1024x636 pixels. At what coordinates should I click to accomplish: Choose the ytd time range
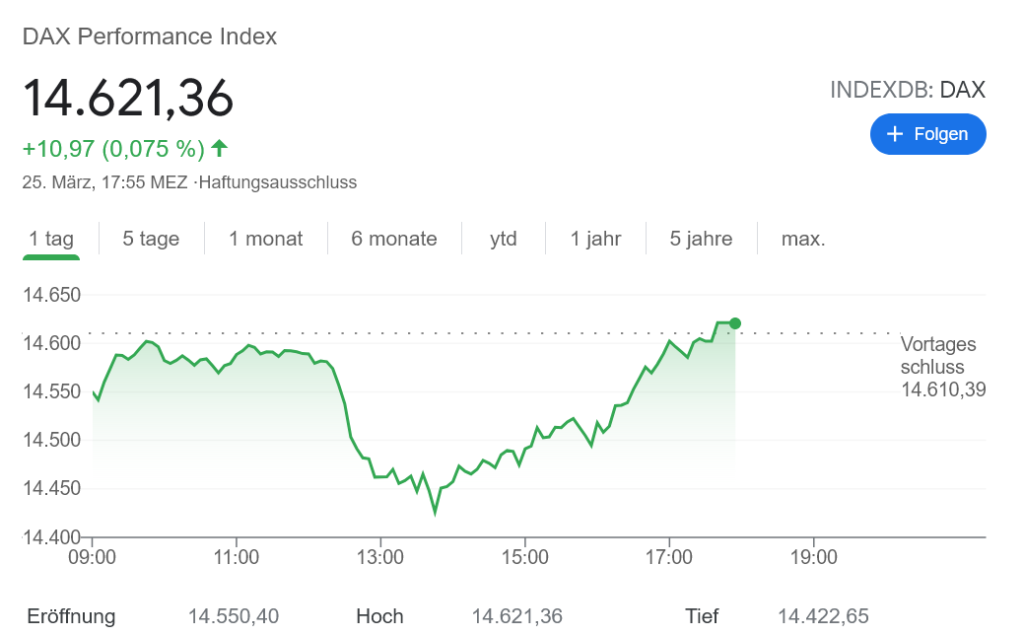coord(503,239)
